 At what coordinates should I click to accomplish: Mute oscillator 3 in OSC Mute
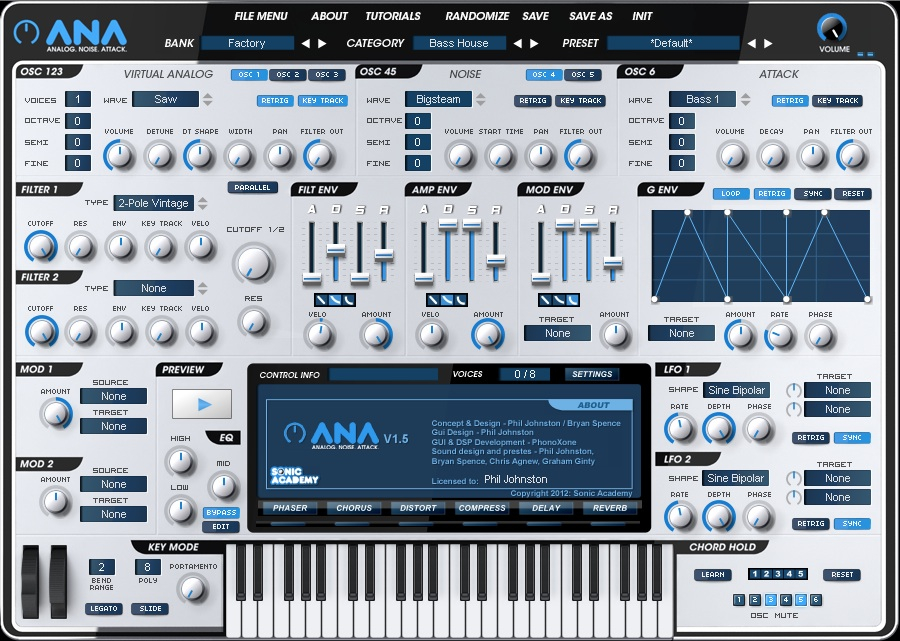coord(770,600)
